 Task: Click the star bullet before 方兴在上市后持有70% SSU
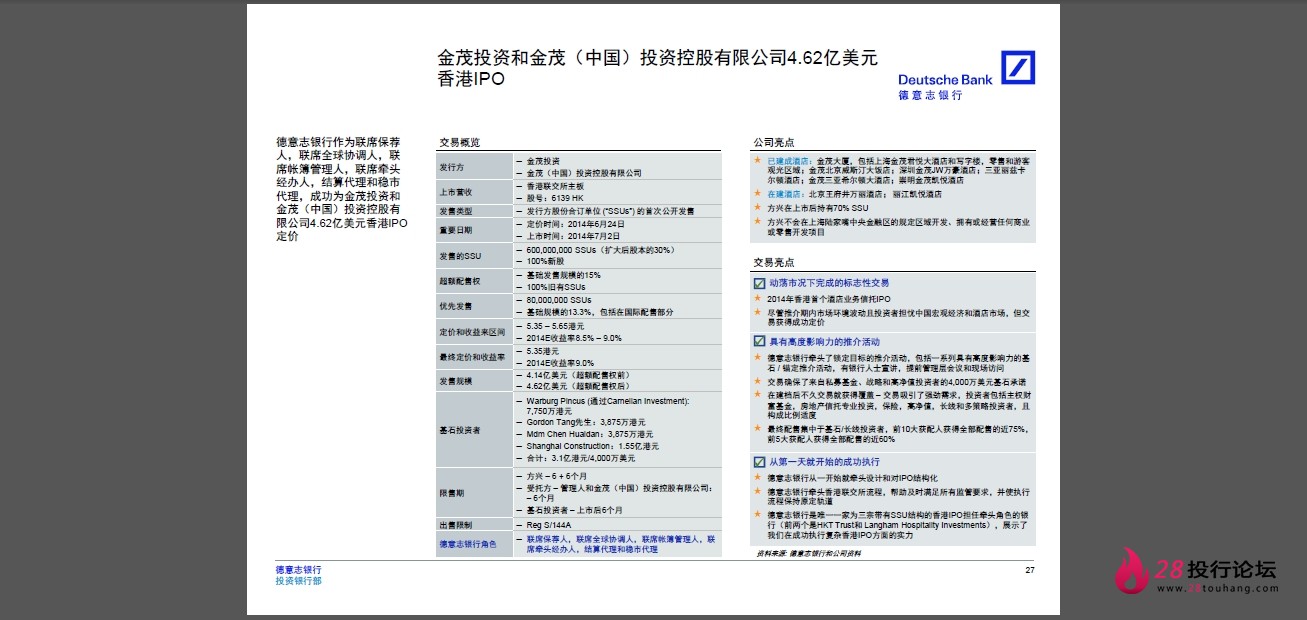tap(758, 208)
